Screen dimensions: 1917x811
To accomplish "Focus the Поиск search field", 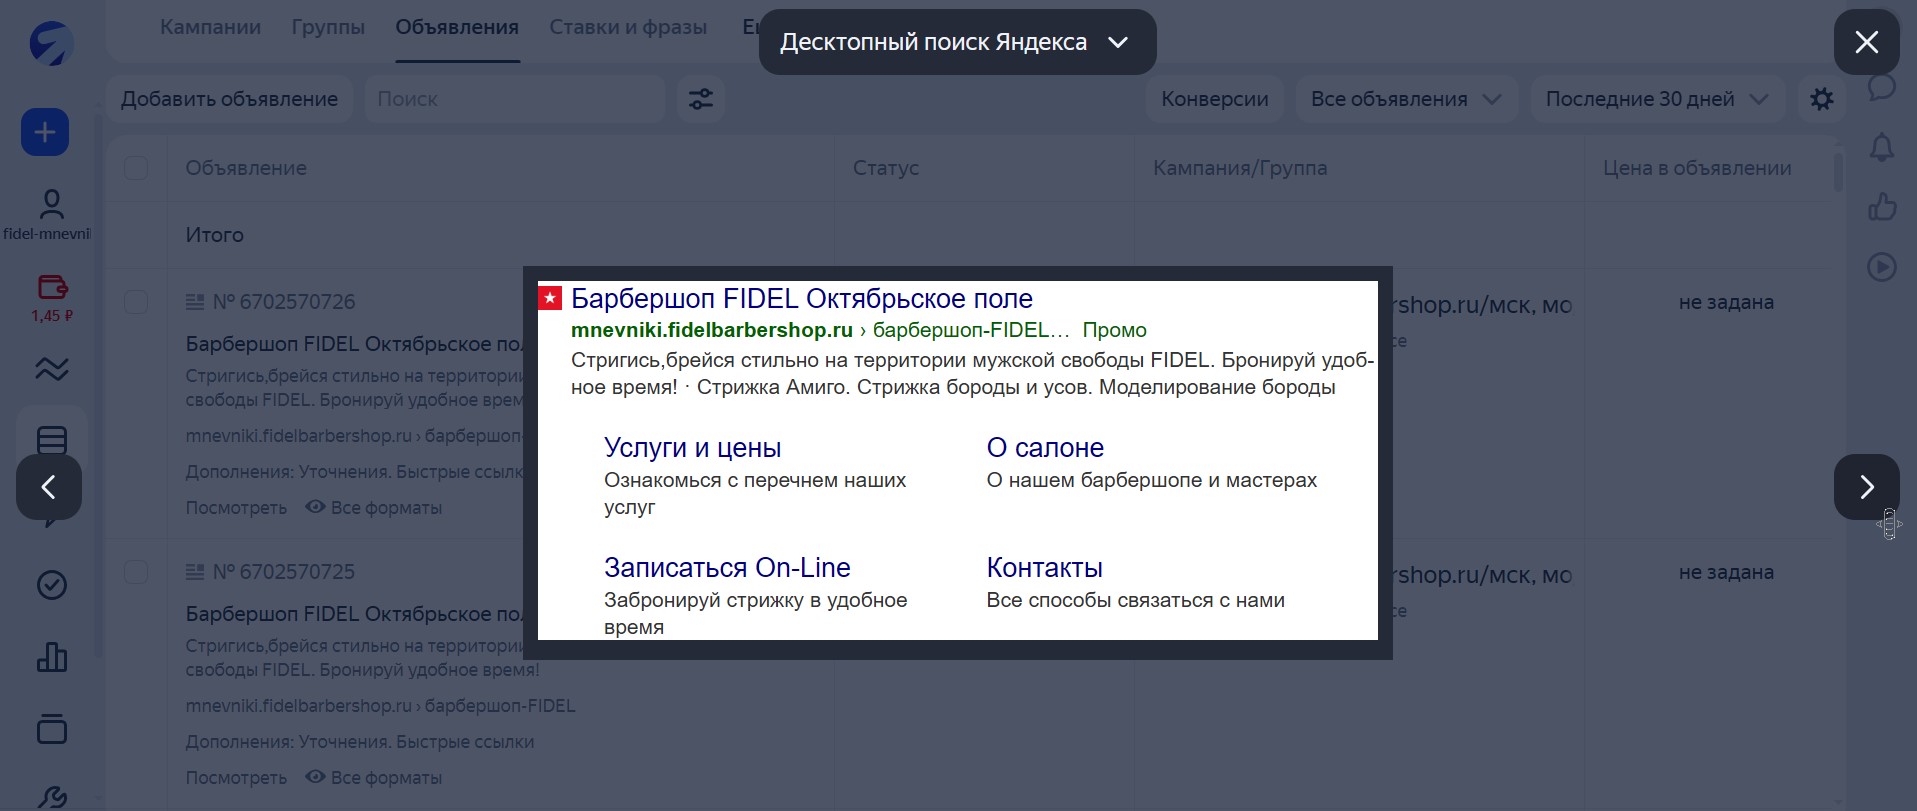I will 515,99.
